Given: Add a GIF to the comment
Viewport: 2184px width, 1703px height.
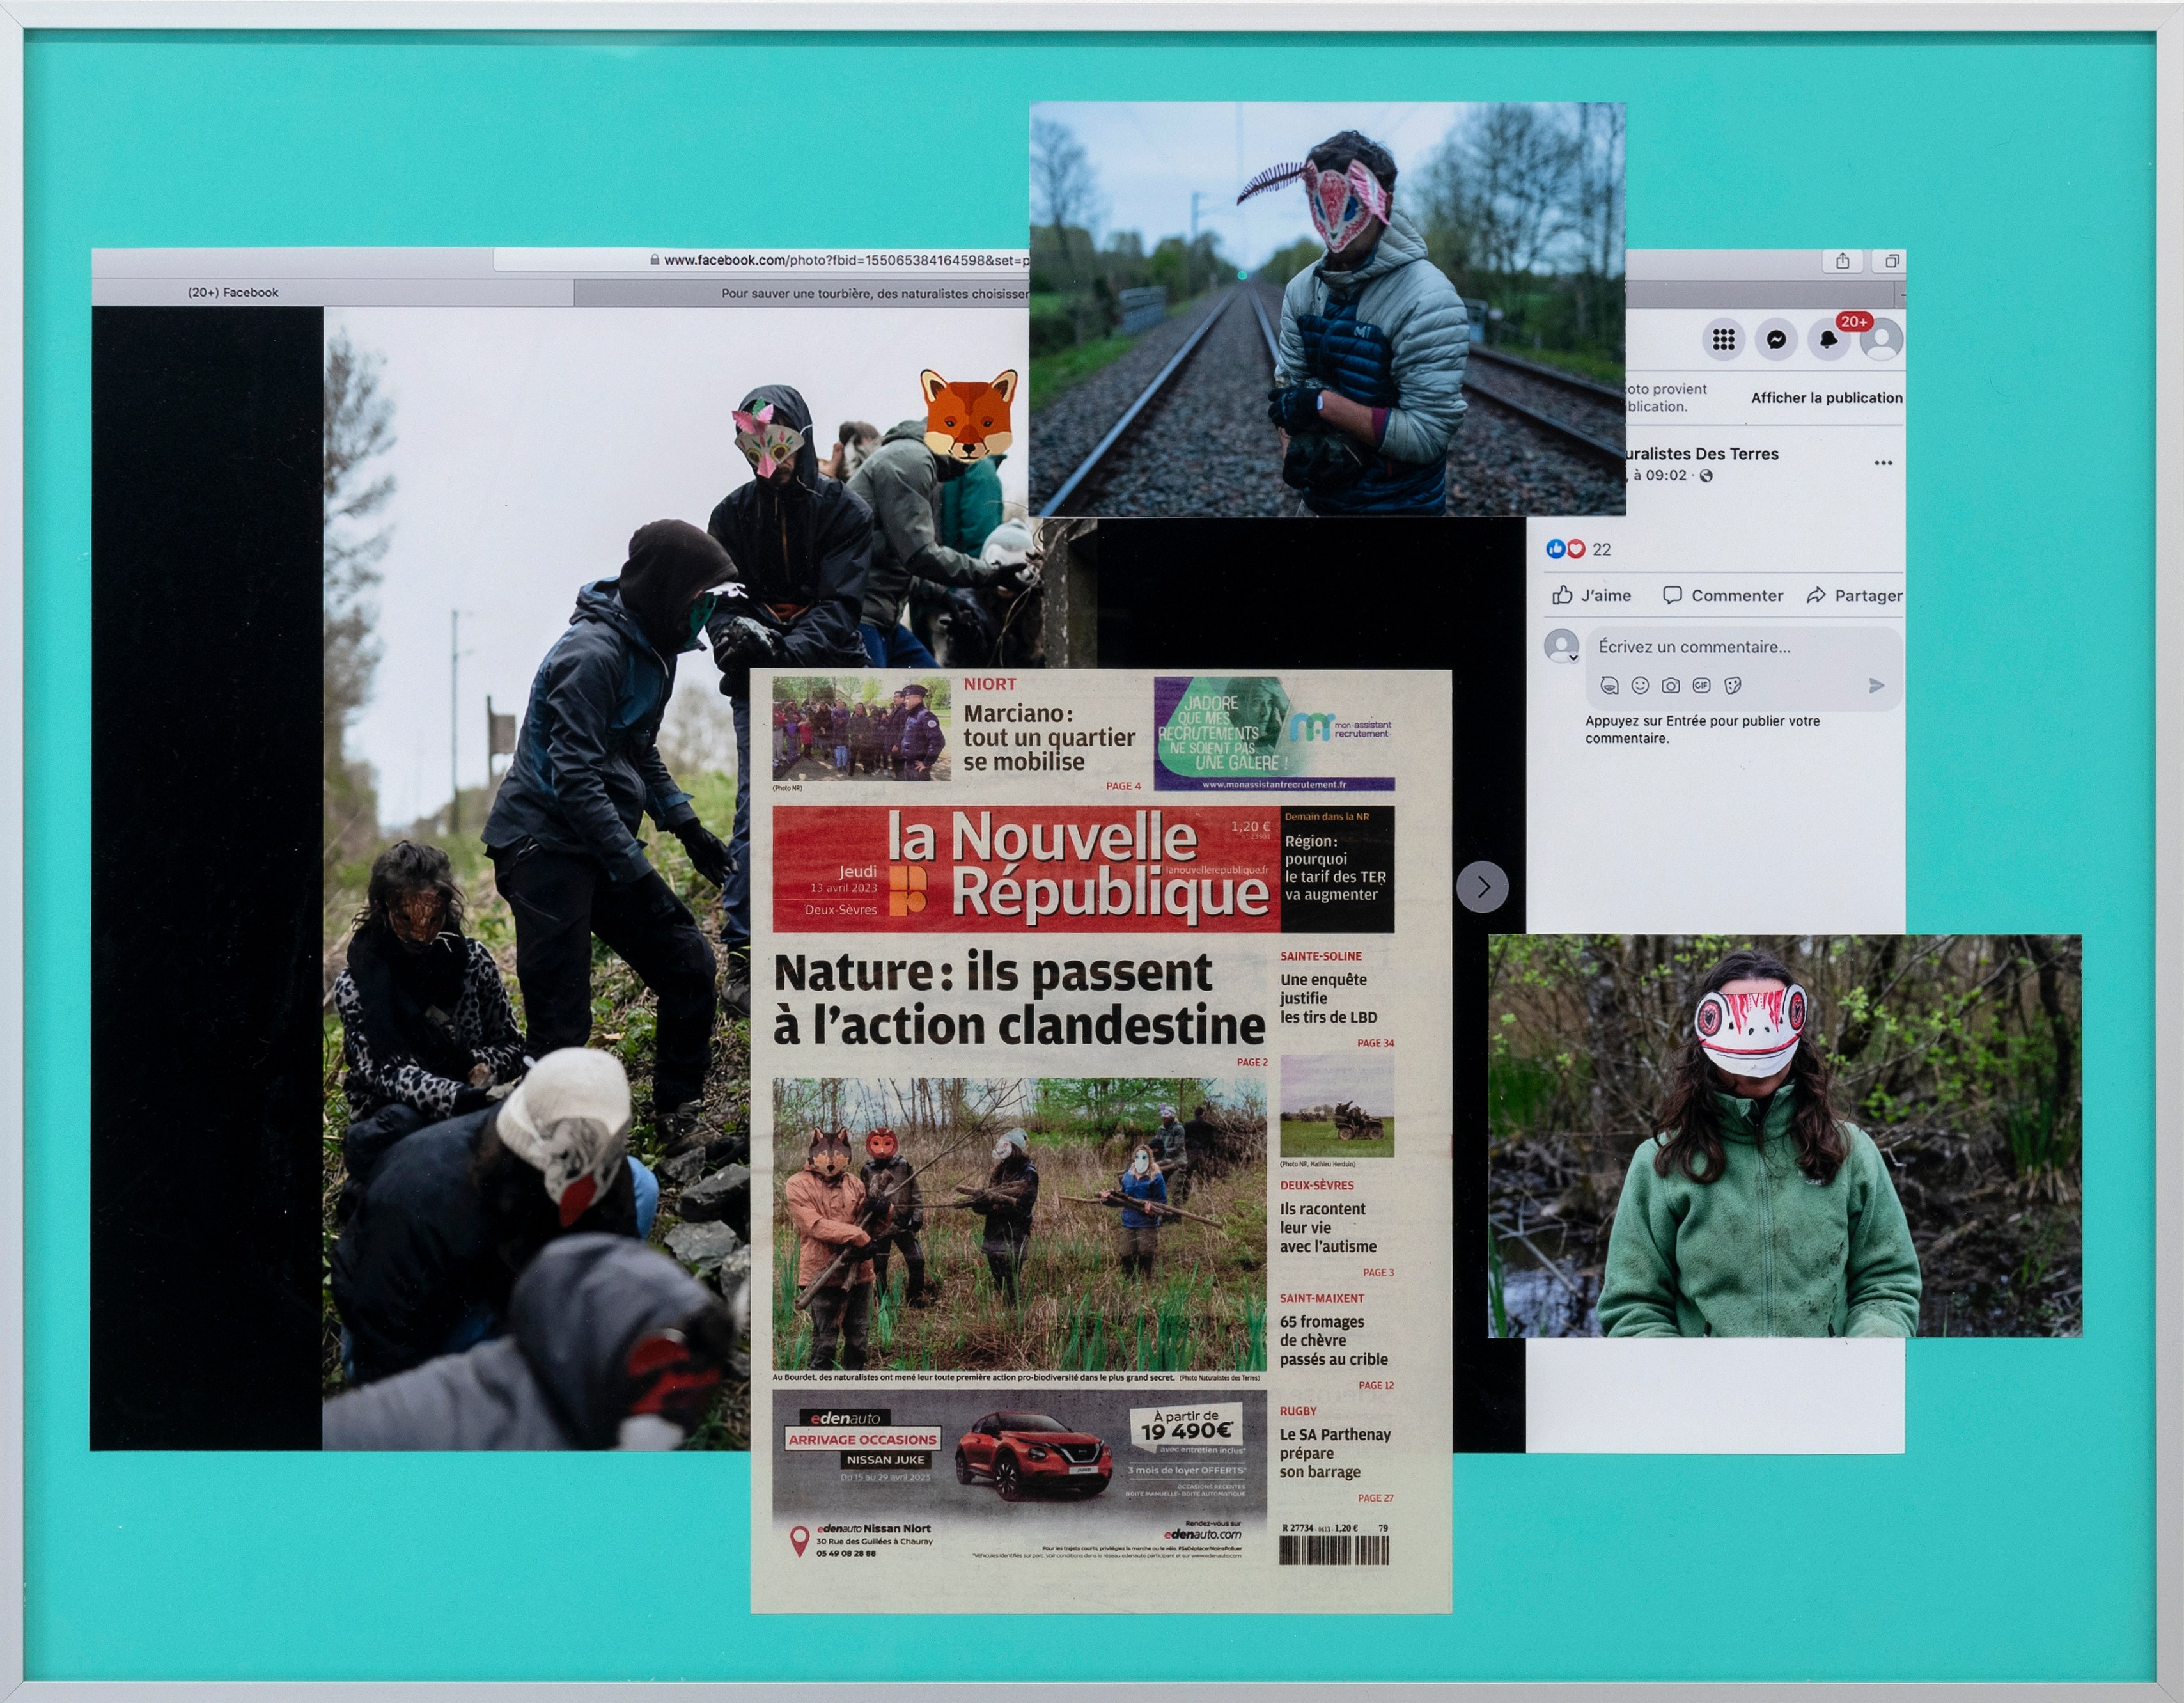Looking at the screenshot, I should click(1702, 685).
